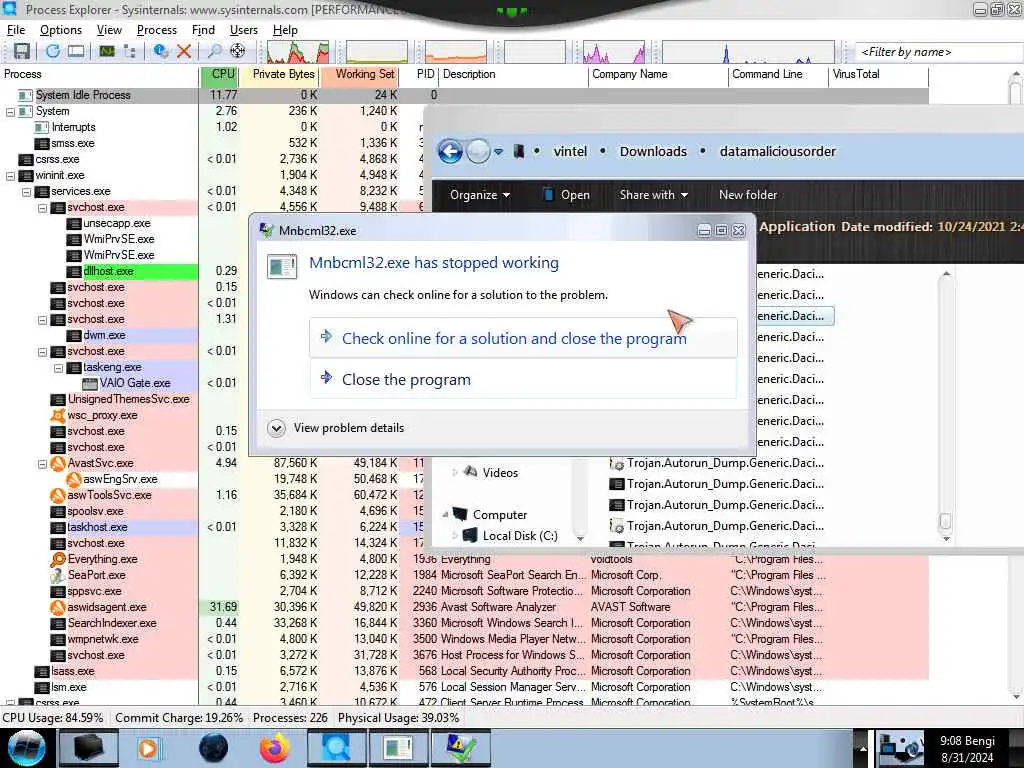The height and width of the screenshot is (768, 1024).
Task: Select the dwm.exe process row
Action: tap(104, 336)
